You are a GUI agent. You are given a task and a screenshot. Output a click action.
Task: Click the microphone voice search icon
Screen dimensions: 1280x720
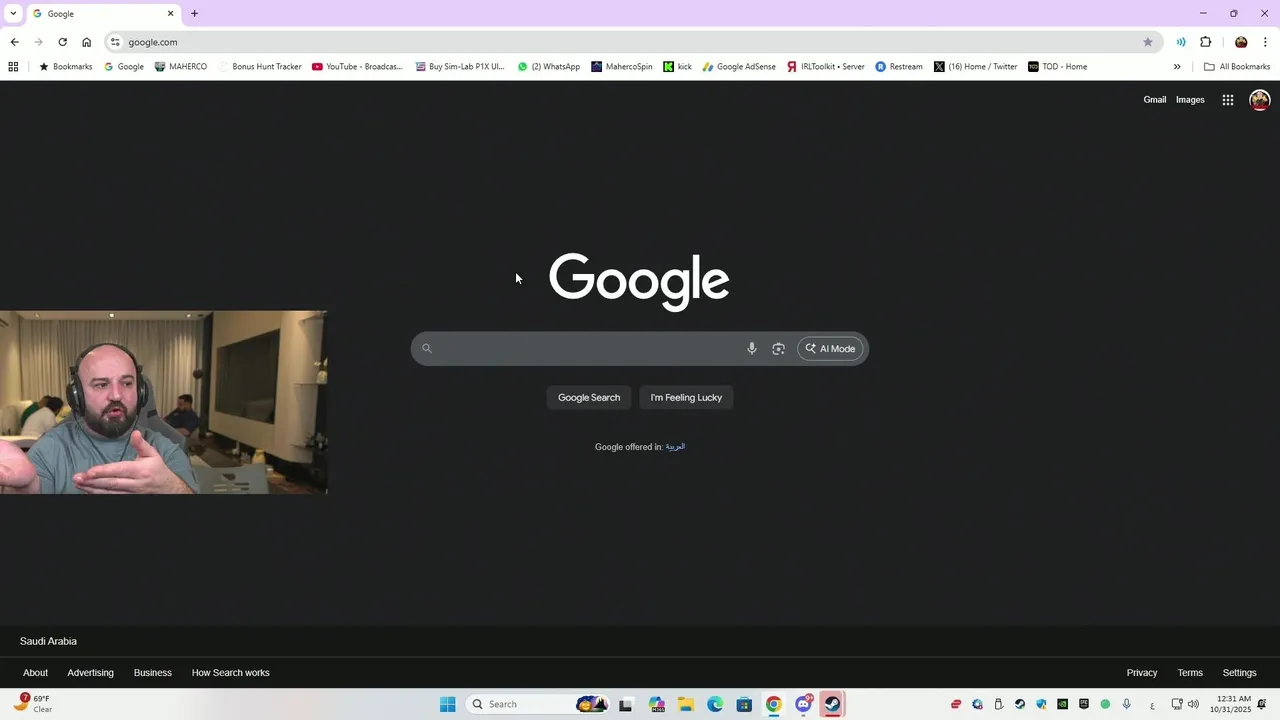752,348
